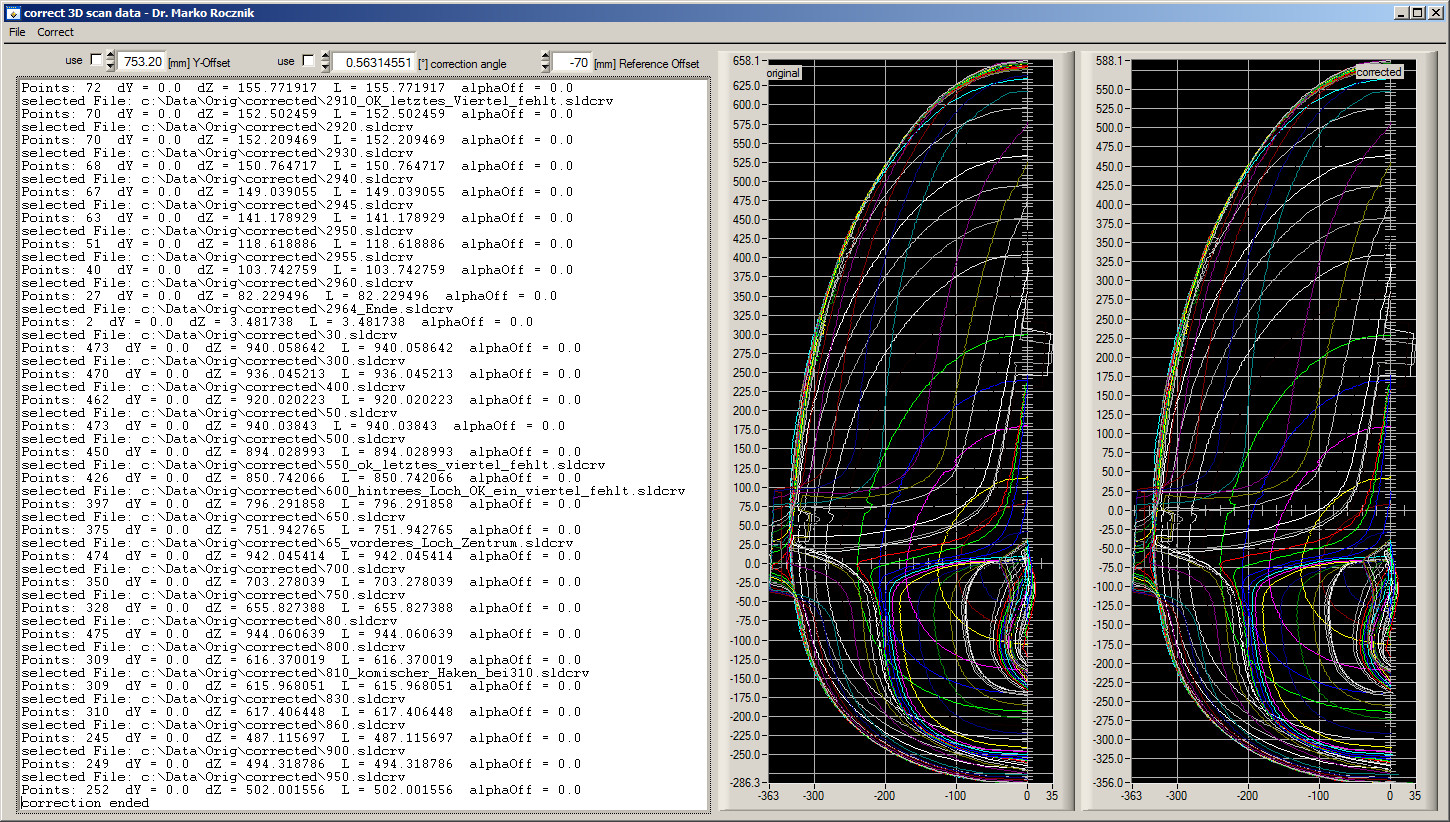Lower Reference Offset with the down arrow
Image resolution: width=1450 pixels, height=822 pixels.
pyautogui.click(x=545, y=67)
